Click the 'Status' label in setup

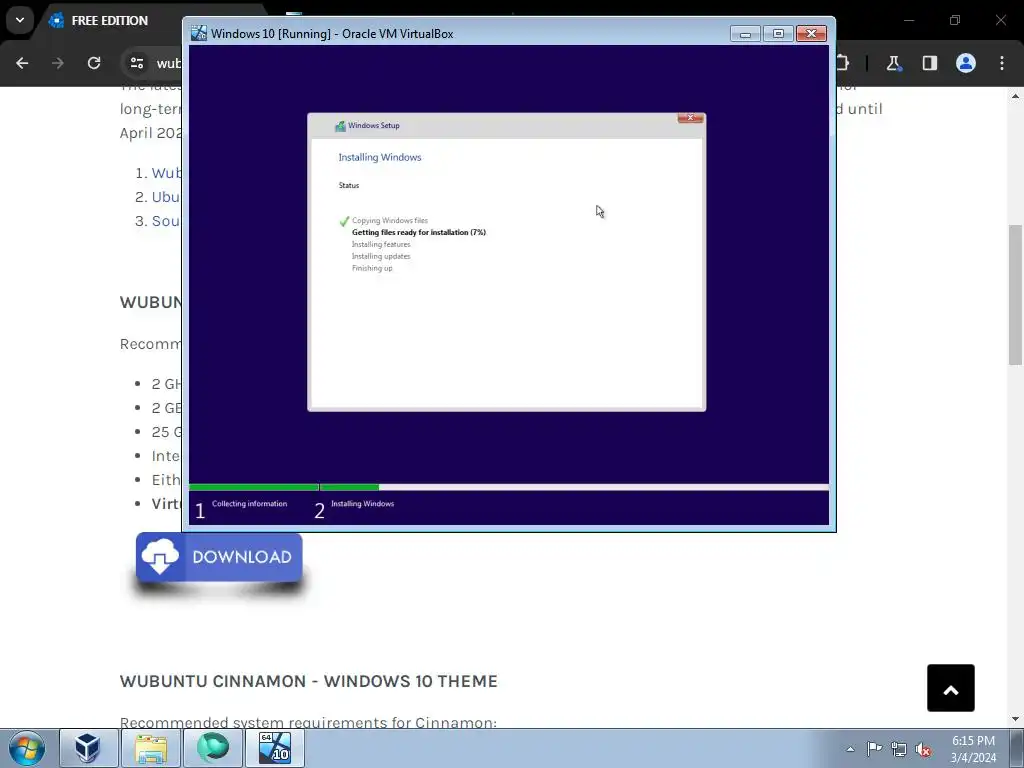click(349, 185)
